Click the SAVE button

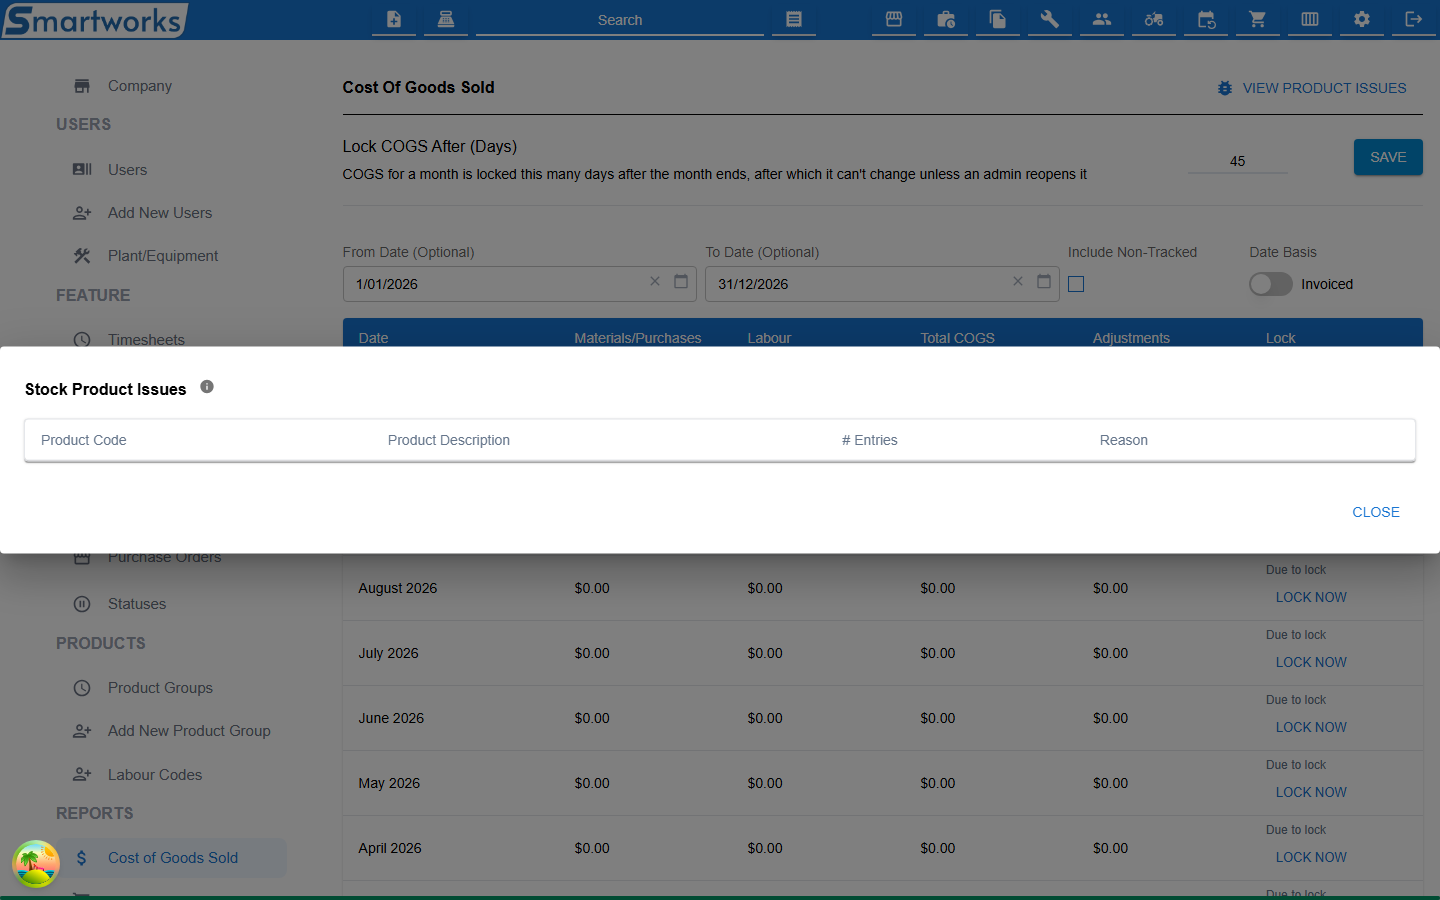(1388, 157)
